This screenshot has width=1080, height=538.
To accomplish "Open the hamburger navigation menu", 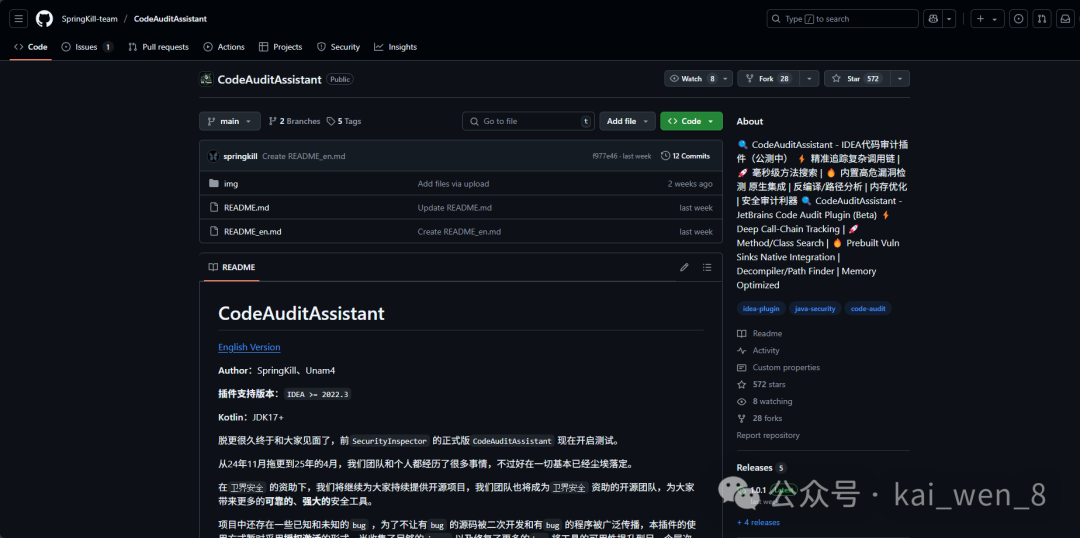I will coord(19,19).
